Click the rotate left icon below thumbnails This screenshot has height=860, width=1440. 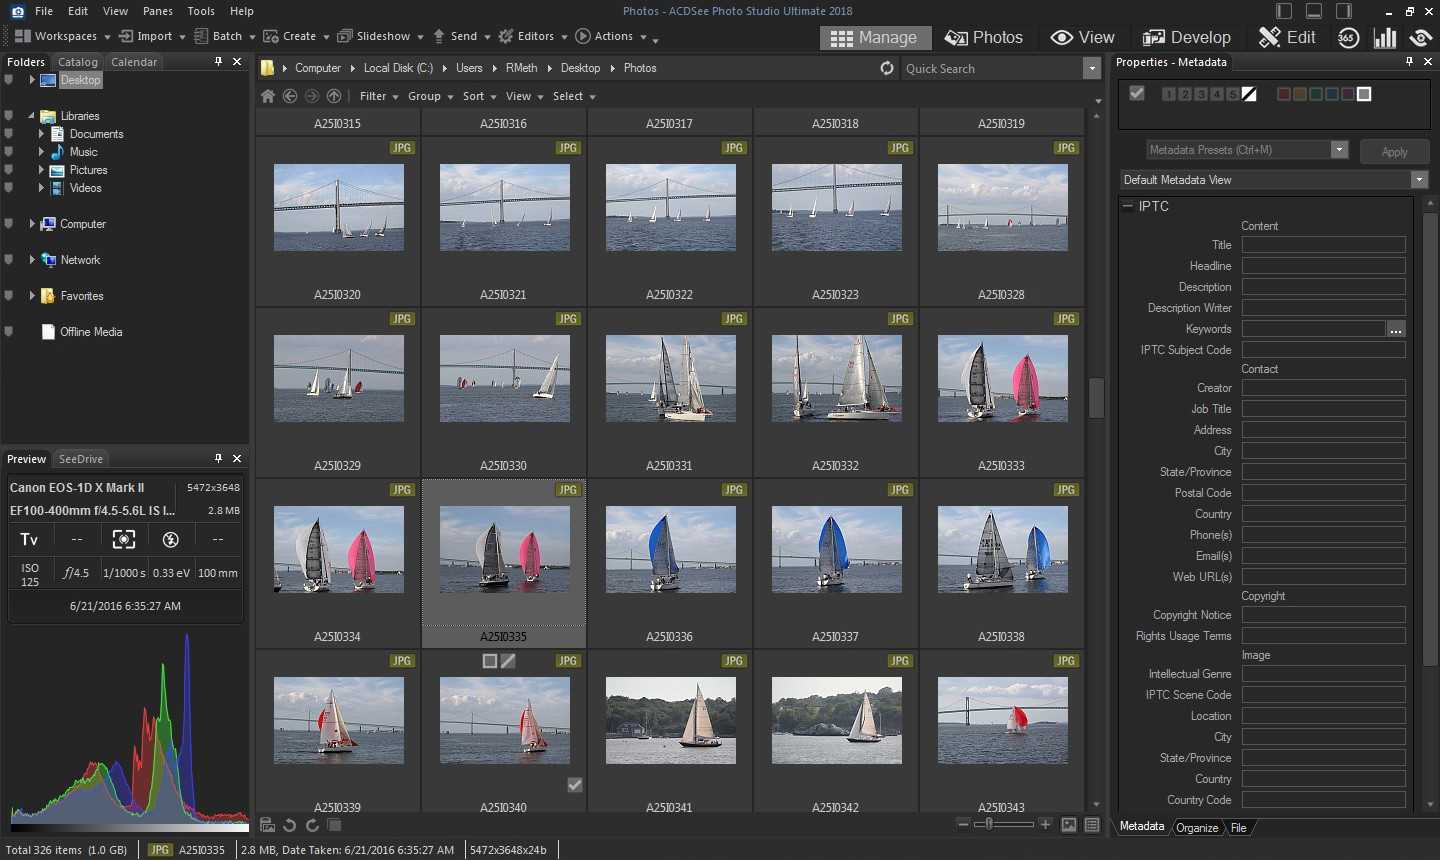point(289,825)
